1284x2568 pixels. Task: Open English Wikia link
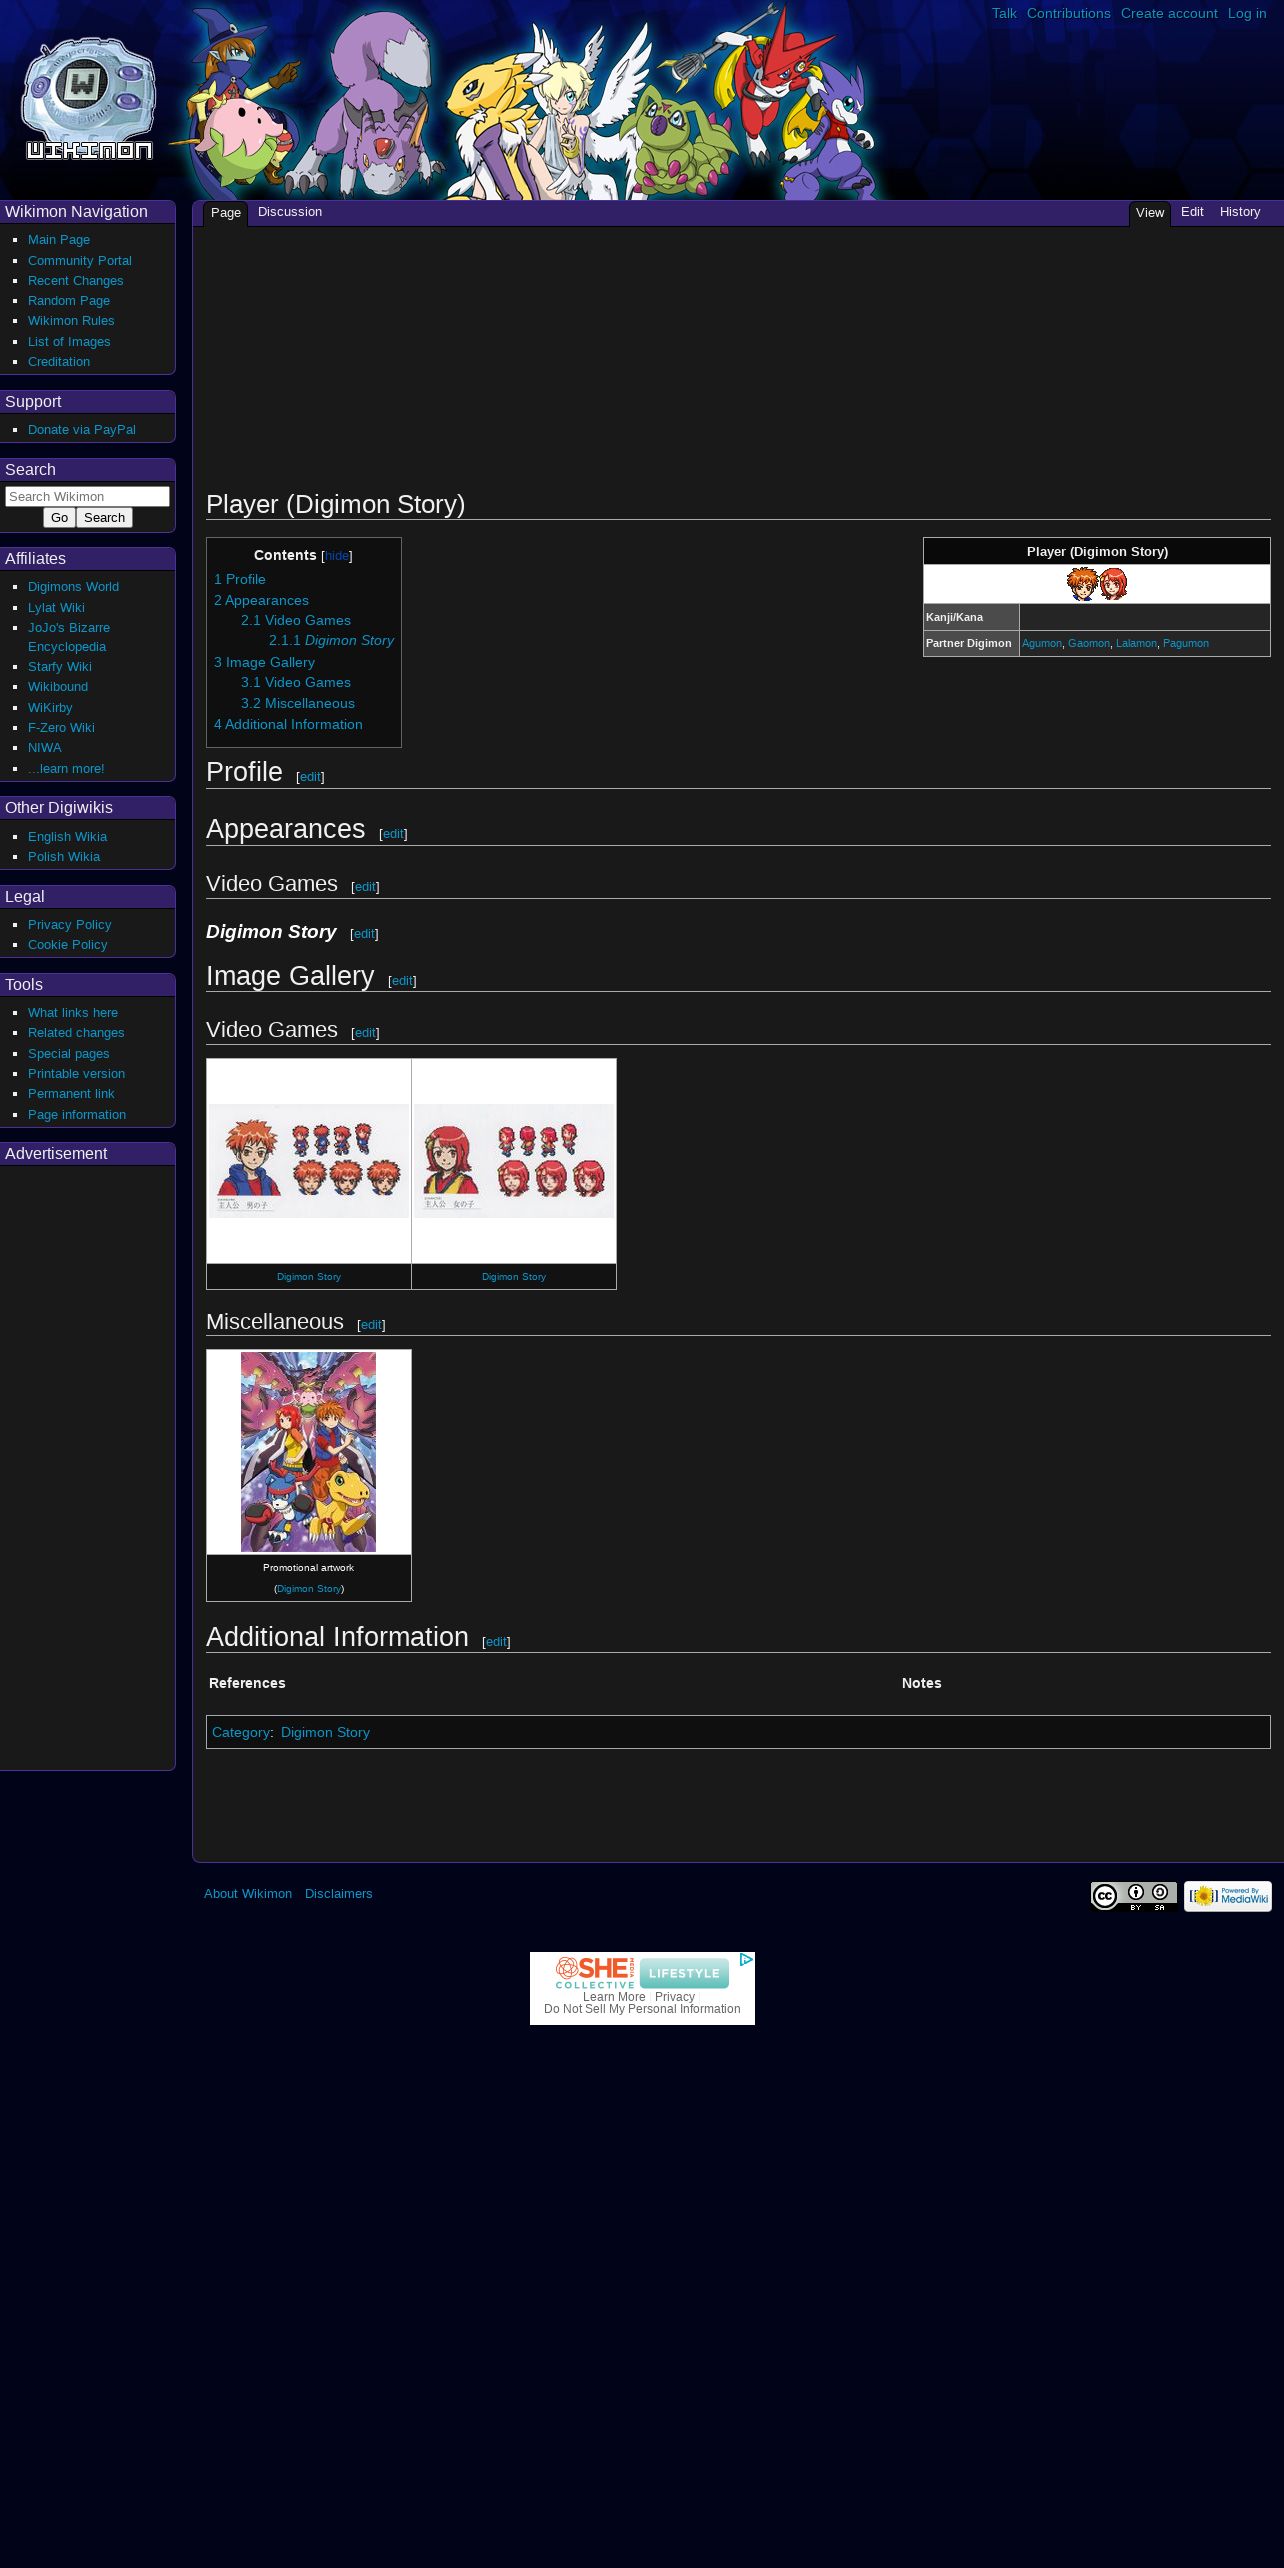click(67, 837)
